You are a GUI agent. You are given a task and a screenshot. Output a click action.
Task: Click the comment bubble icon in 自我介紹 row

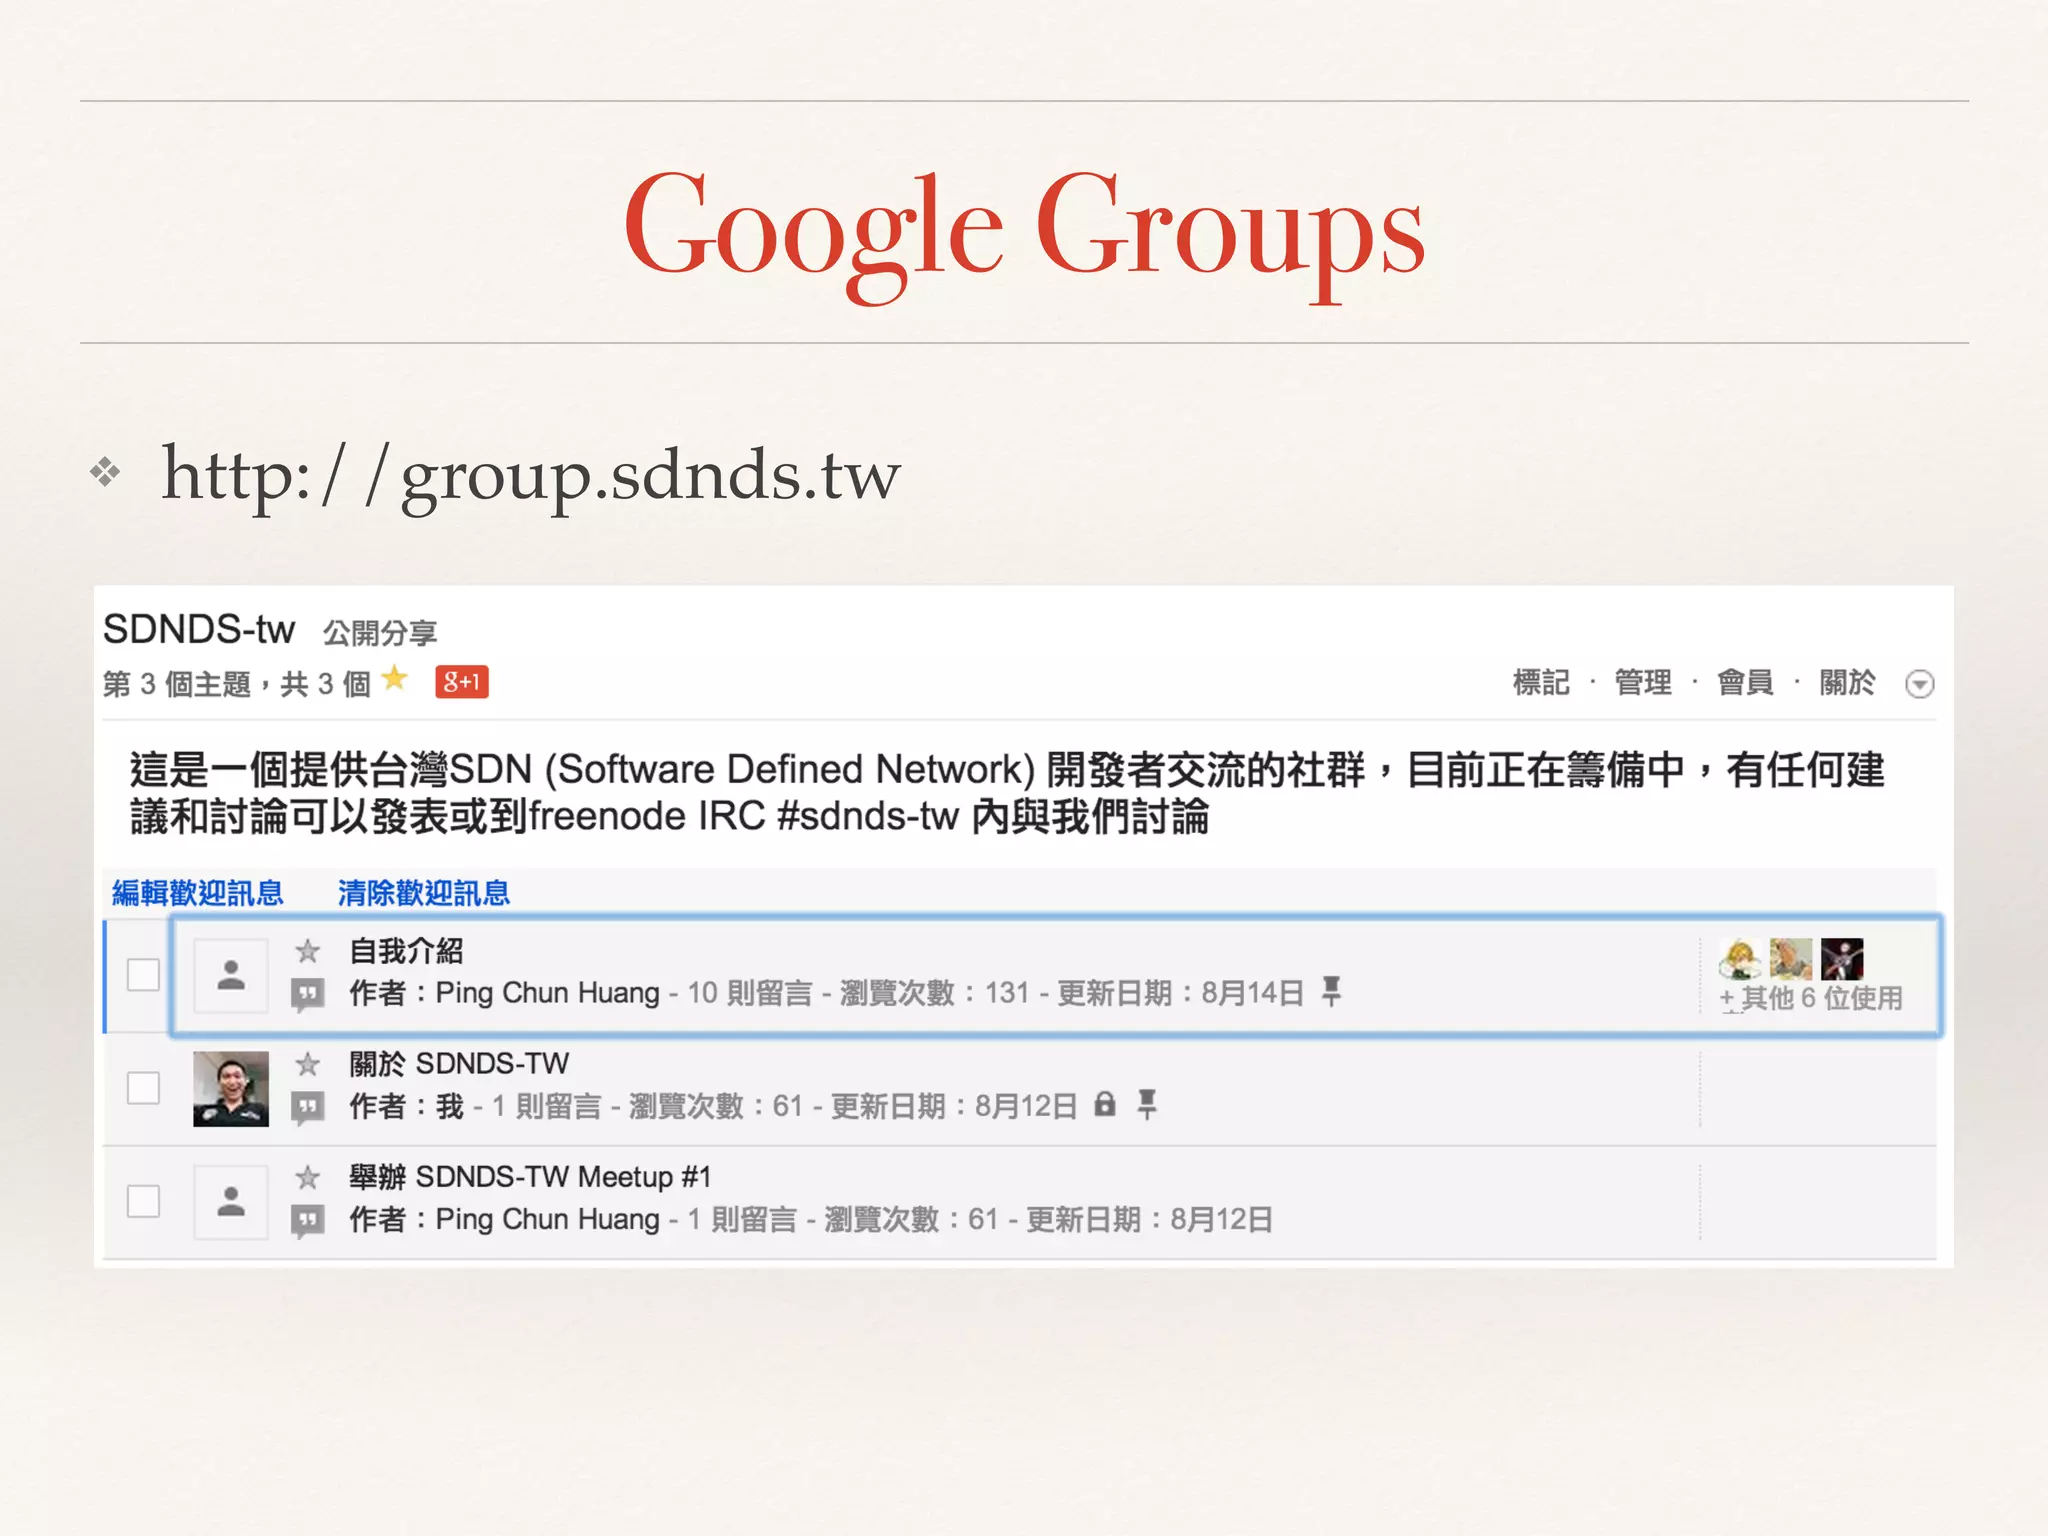point(308,995)
